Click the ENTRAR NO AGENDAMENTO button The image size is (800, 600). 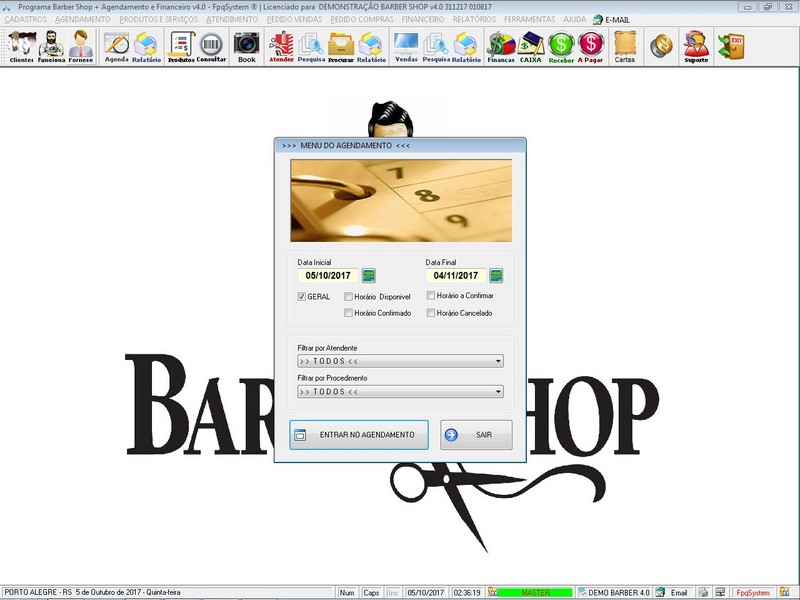coord(359,435)
